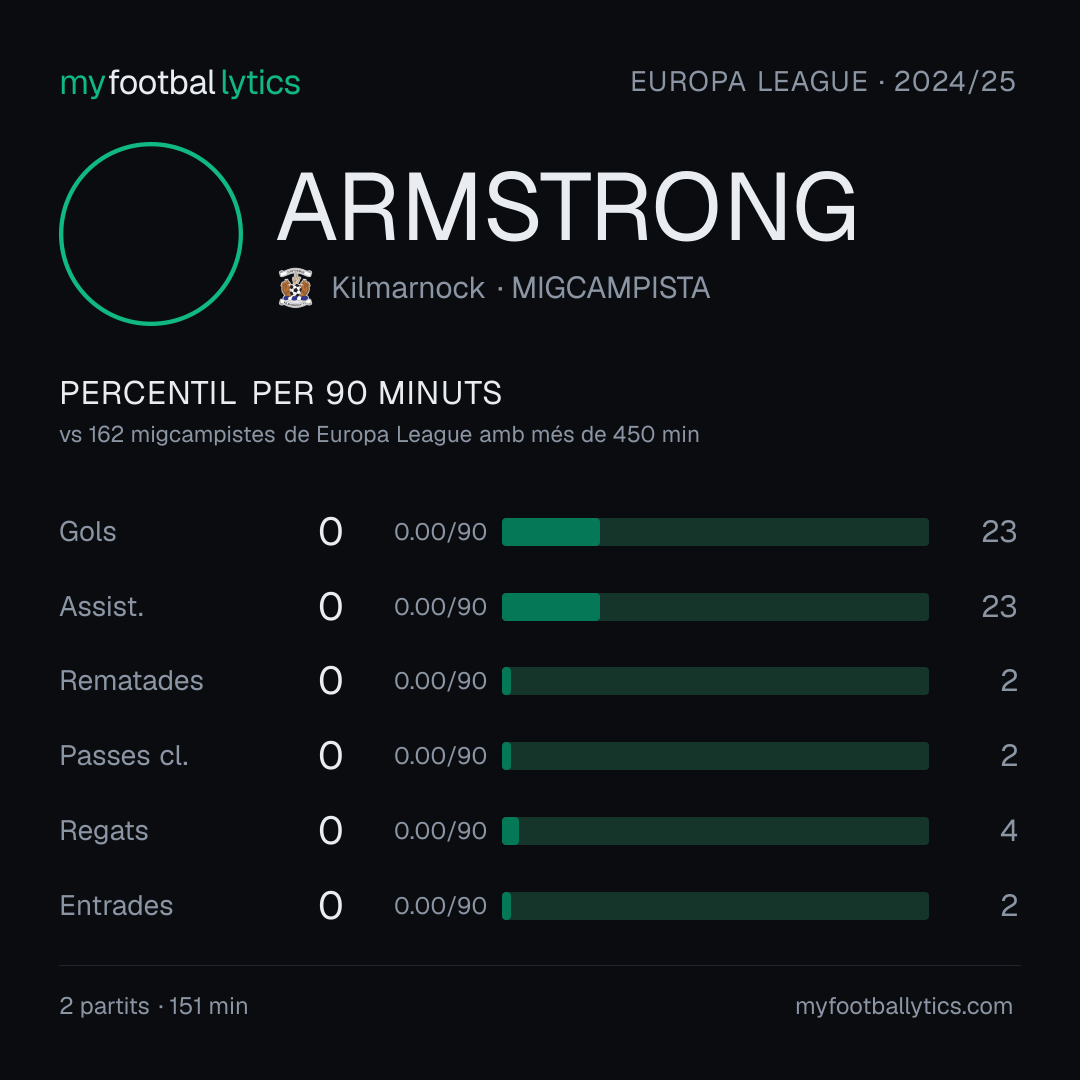This screenshot has width=1080, height=1080.
Task: Click the Gols percentile bar
Action: click(x=715, y=532)
